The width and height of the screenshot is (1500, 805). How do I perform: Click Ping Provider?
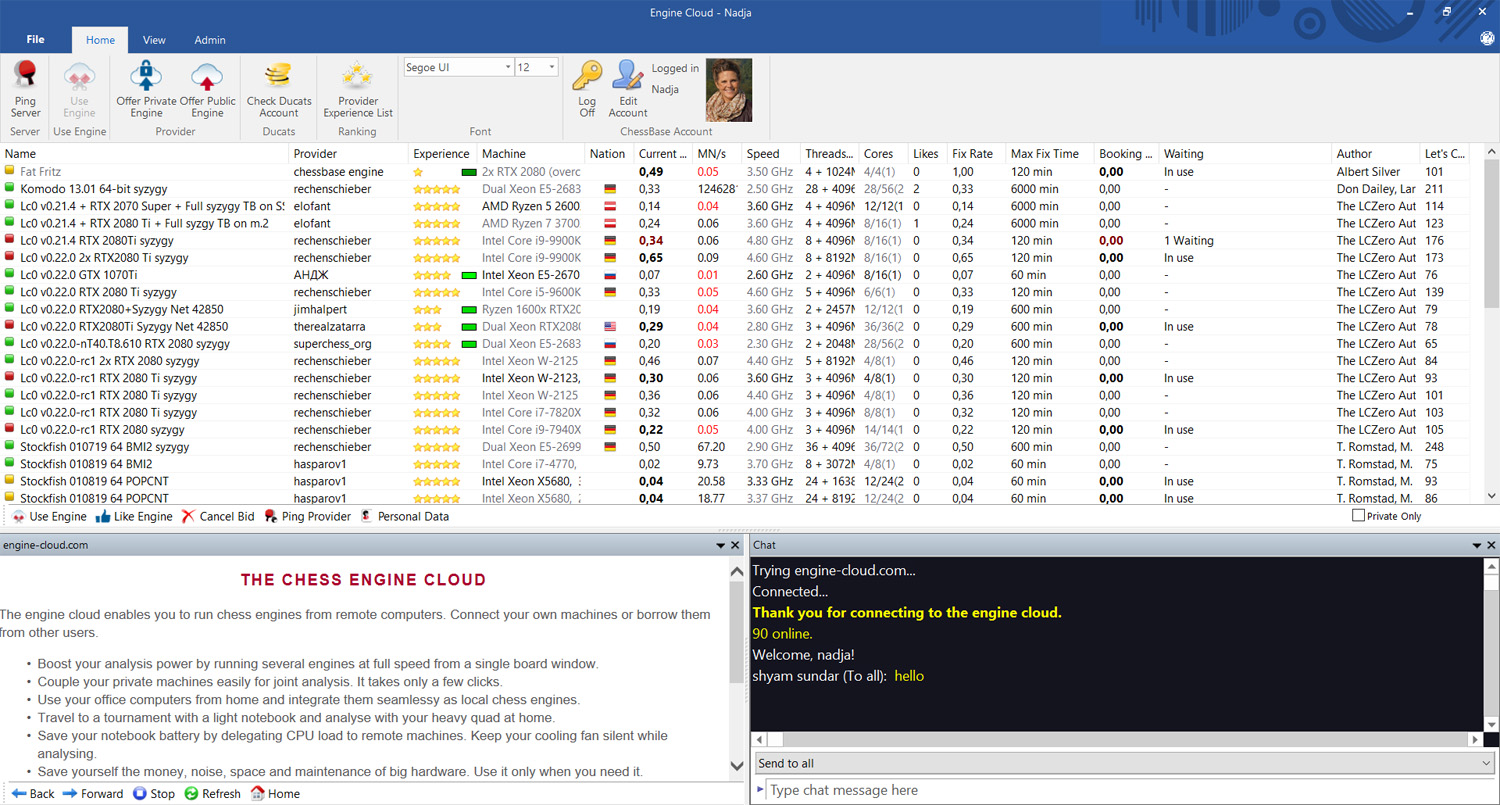pyautogui.click(x=307, y=517)
